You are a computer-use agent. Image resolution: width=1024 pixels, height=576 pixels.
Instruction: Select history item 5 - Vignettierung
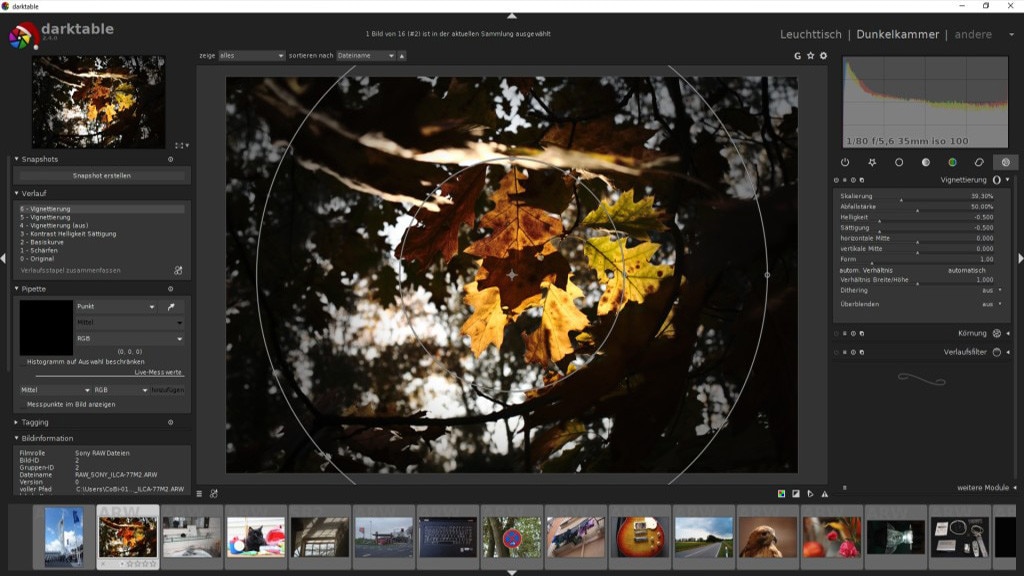pyautogui.click(x=101, y=217)
